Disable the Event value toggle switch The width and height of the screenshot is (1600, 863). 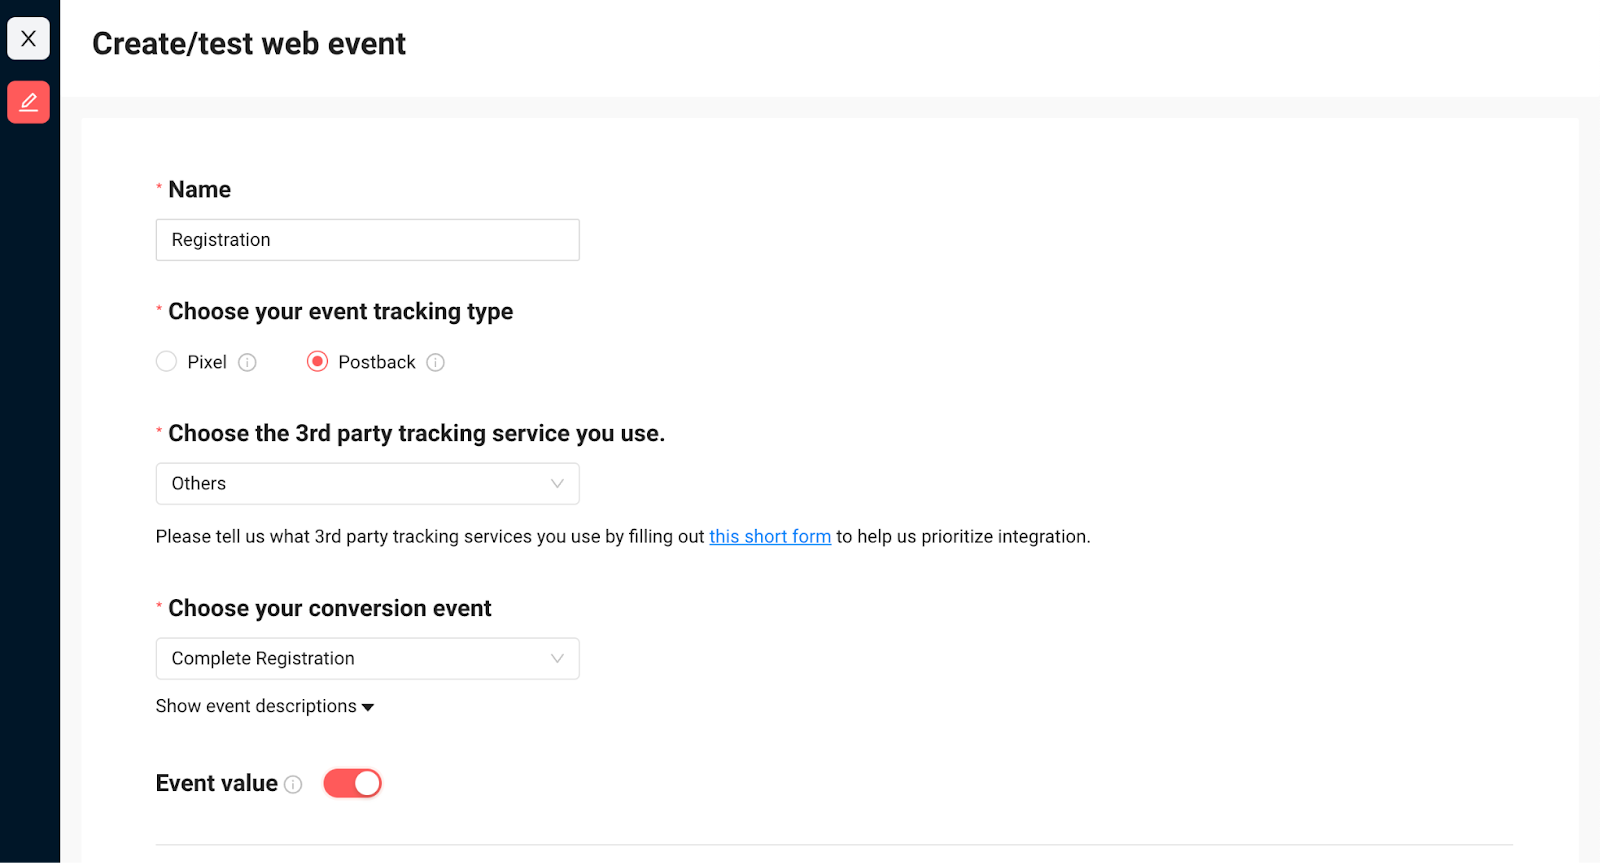[x=352, y=783]
